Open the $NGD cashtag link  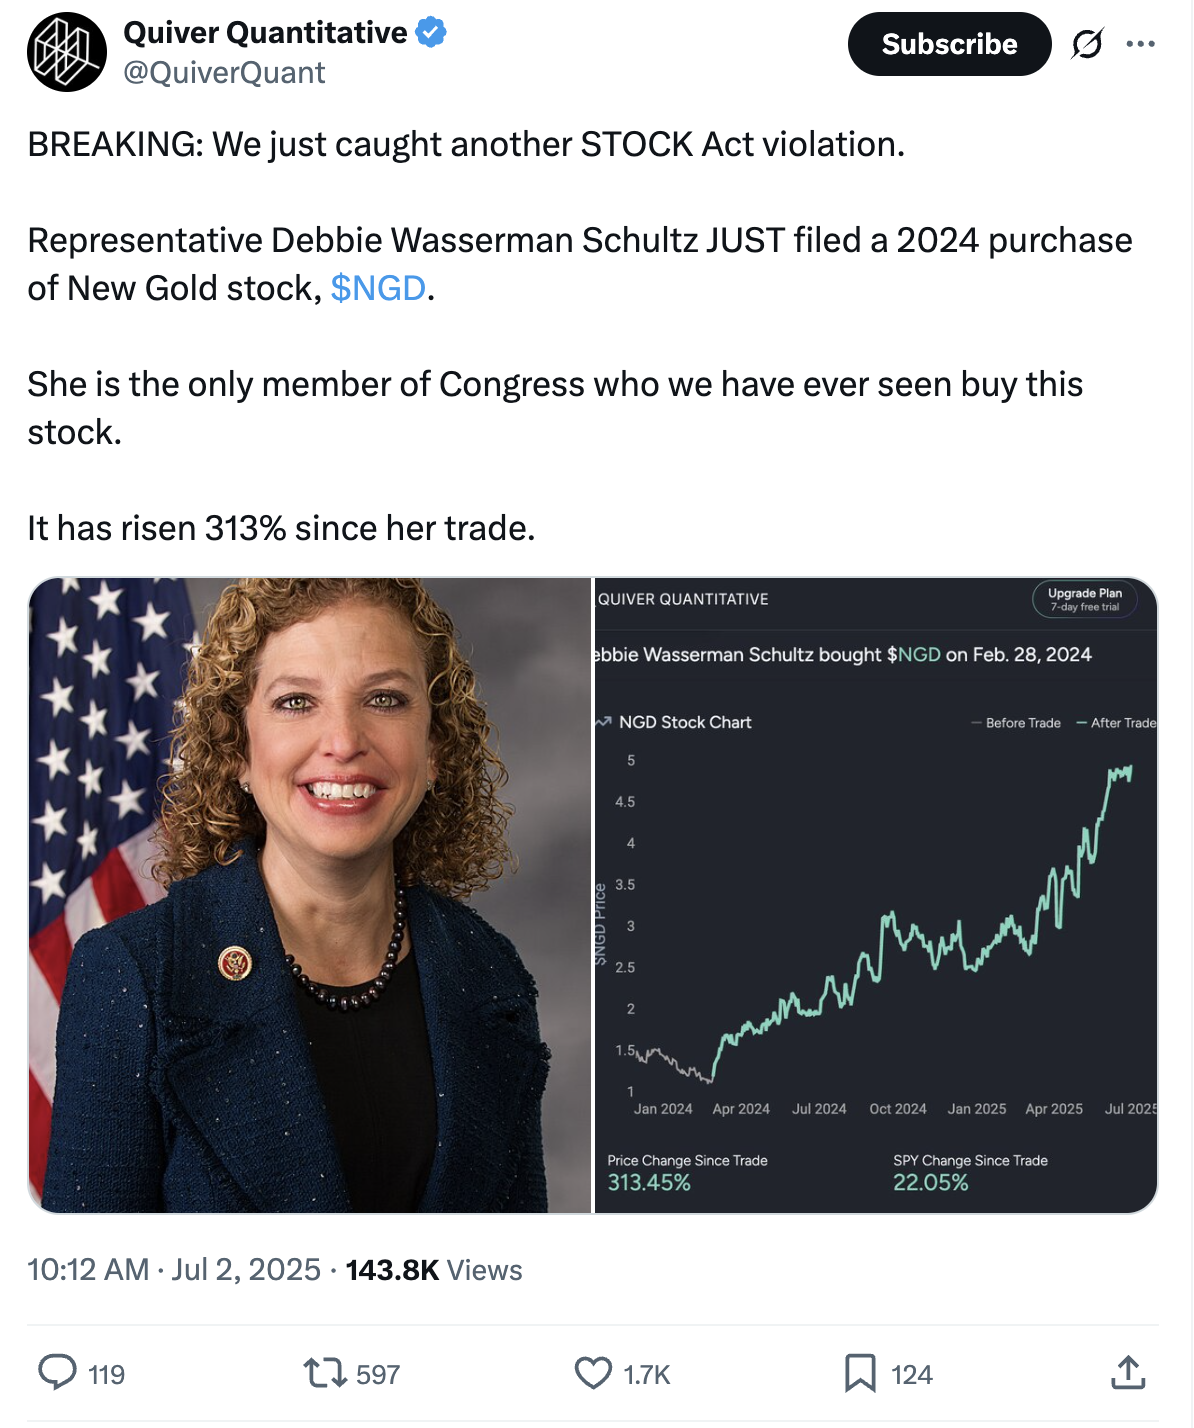click(x=378, y=288)
